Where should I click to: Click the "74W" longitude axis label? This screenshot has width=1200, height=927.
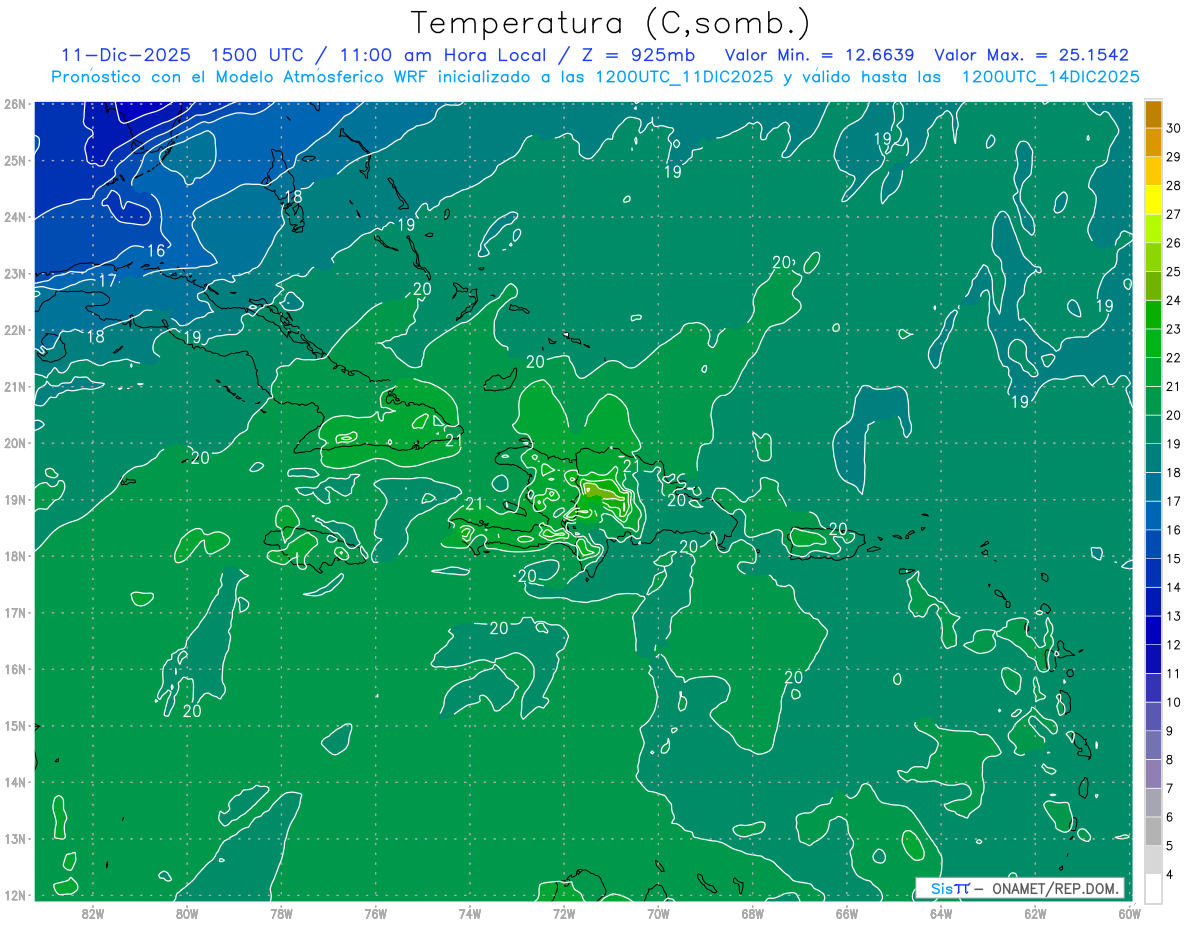[470, 912]
